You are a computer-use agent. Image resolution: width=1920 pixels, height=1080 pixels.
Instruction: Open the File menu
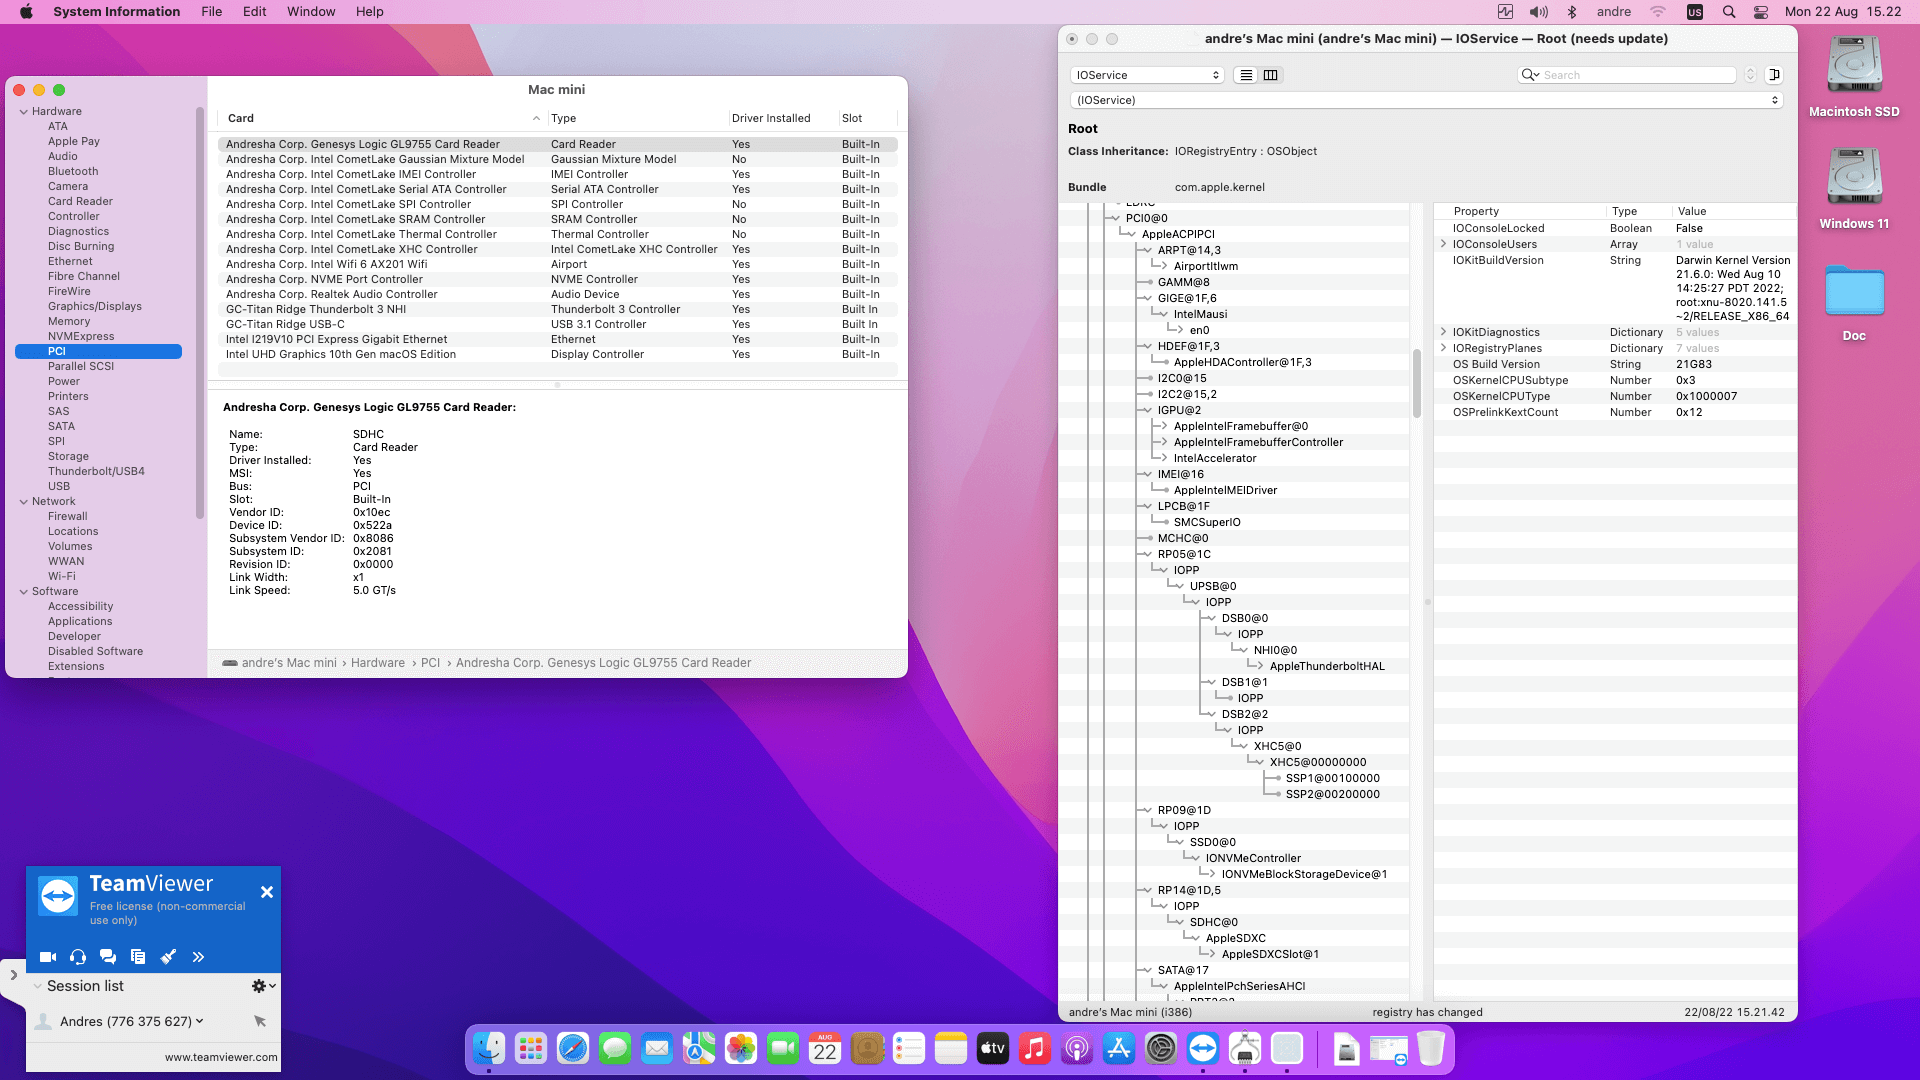pos(211,12)
